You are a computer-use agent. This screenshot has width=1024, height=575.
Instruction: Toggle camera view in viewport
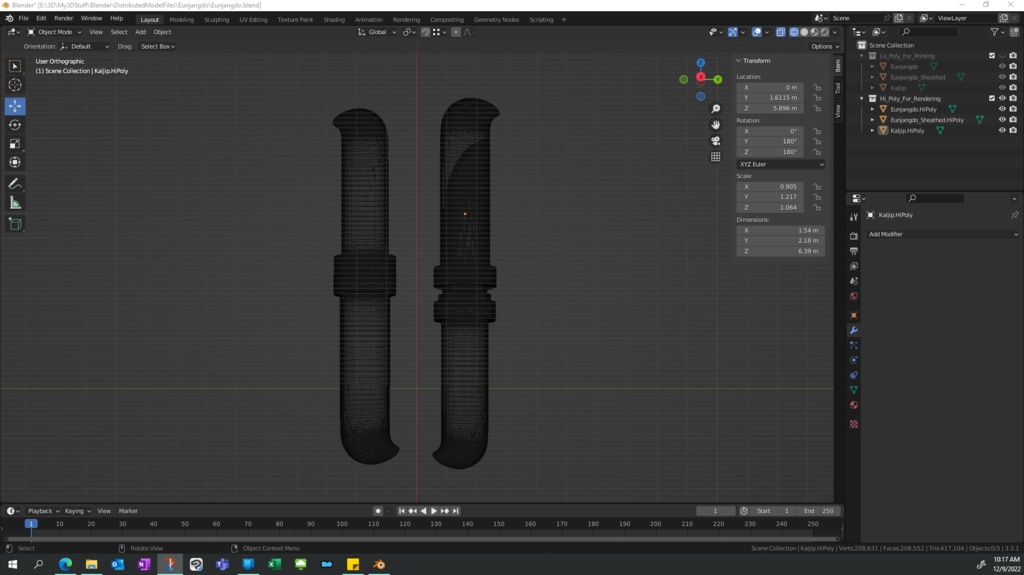tap(716, 141)
